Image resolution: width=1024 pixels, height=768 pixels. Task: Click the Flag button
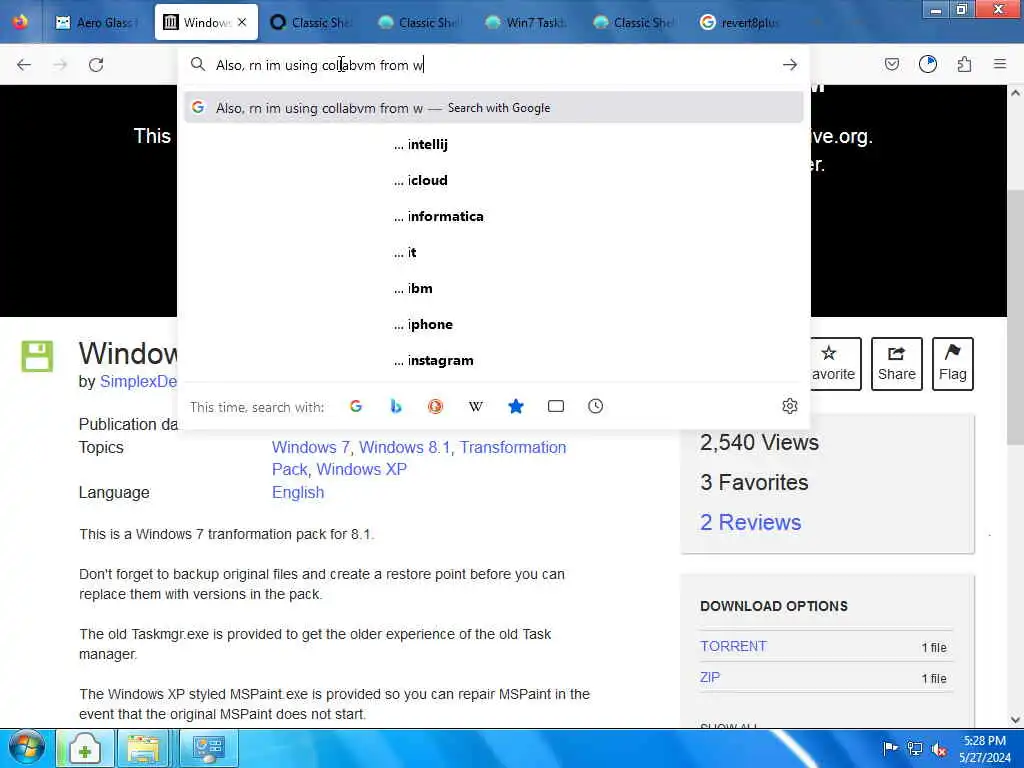pyautogui.click(x=952, y=364)
